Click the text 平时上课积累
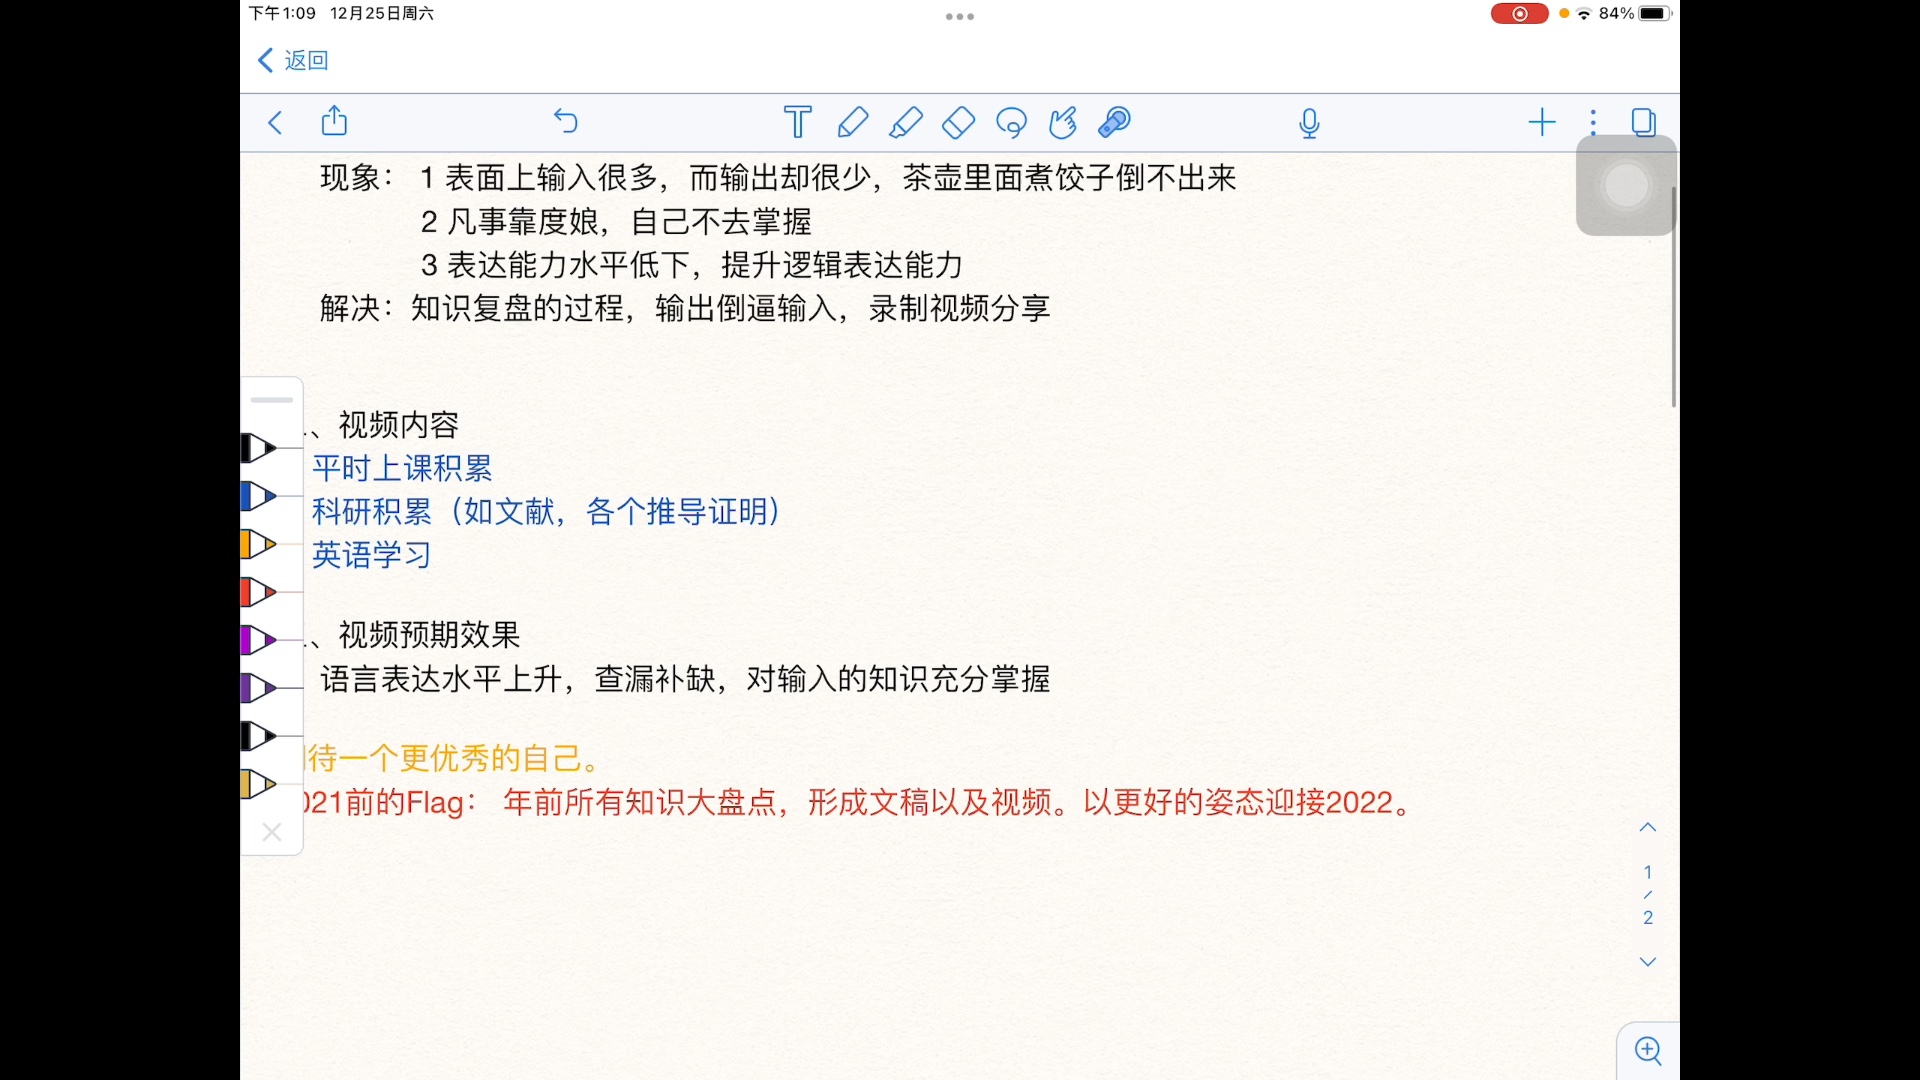 click(402, 468)
